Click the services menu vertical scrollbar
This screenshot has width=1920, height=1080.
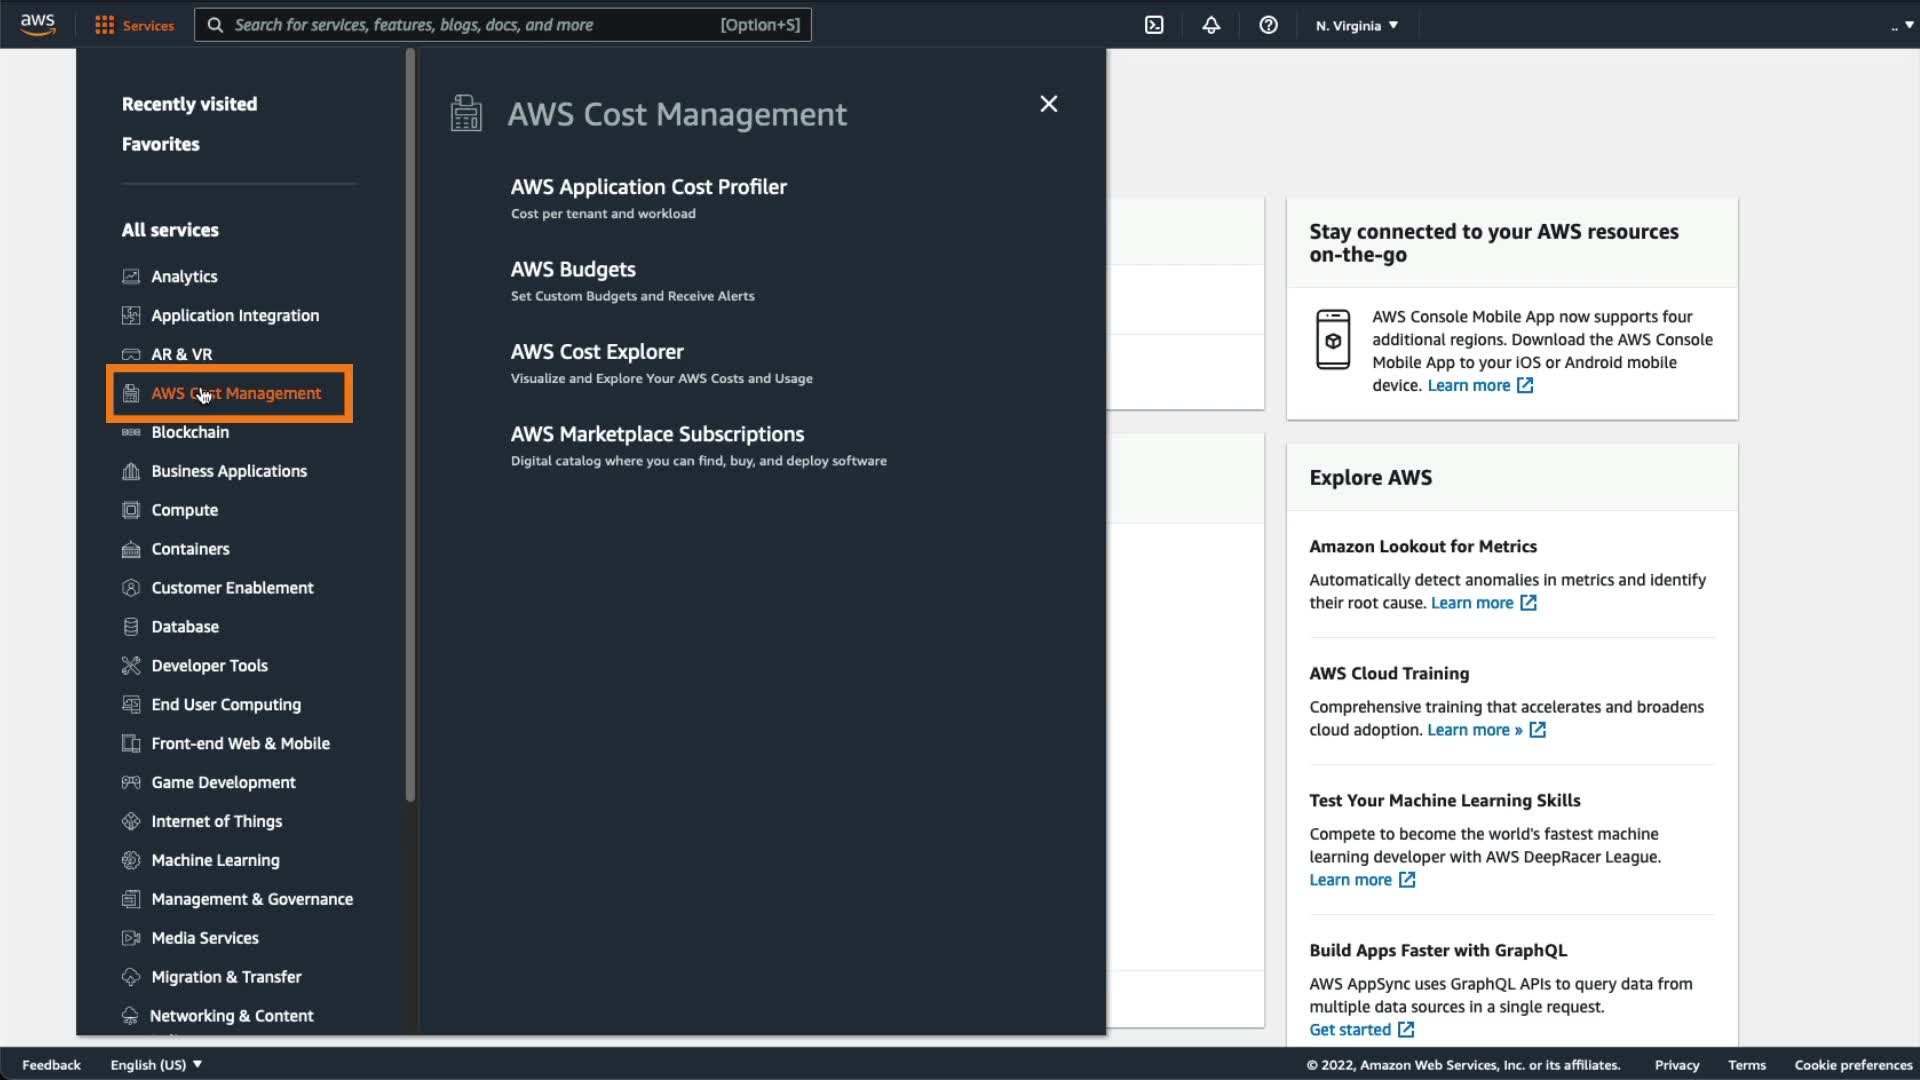coord(410,425)
